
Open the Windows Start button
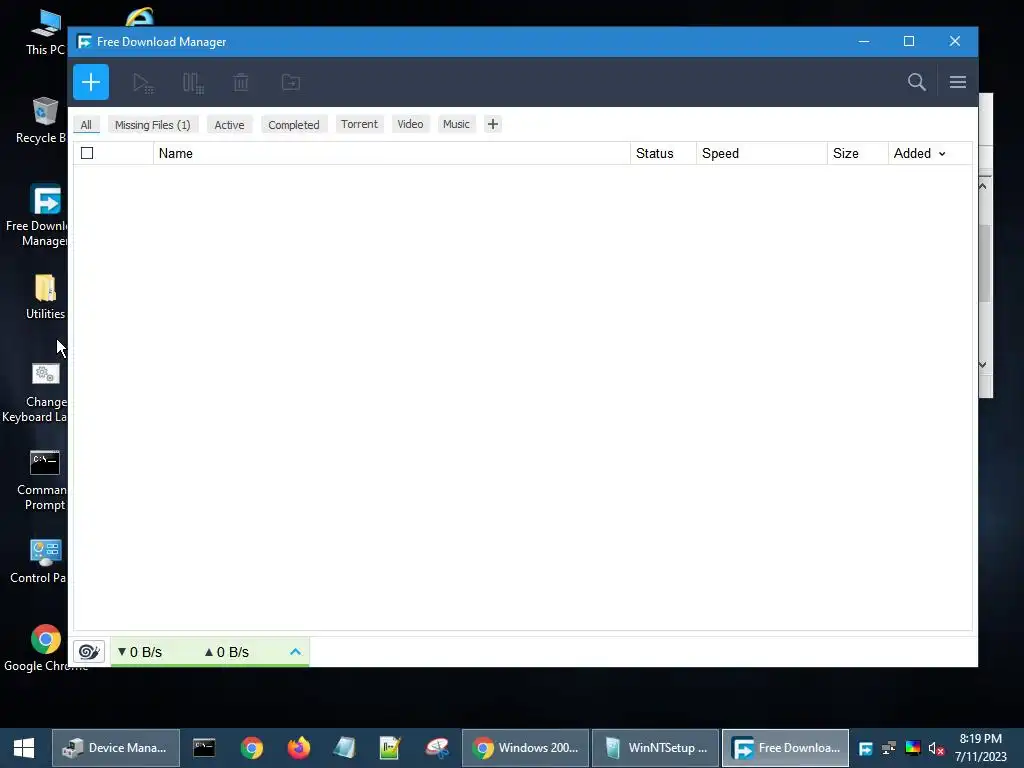pyautogui.click(x=24, y=748)
